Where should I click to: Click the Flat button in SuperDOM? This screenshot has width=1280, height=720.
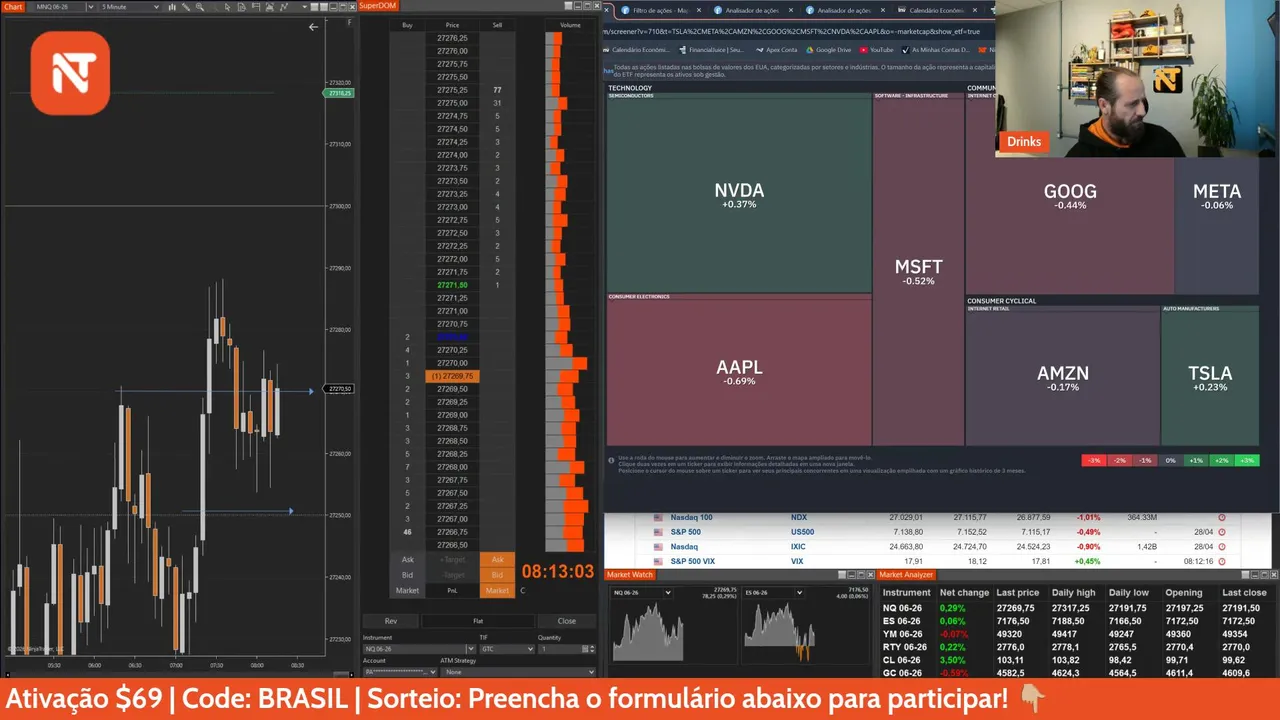(x=478, y=621)
